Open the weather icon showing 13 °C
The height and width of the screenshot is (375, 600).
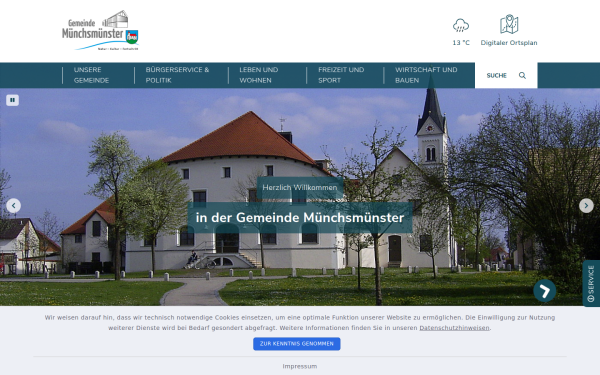pos(461,25)
